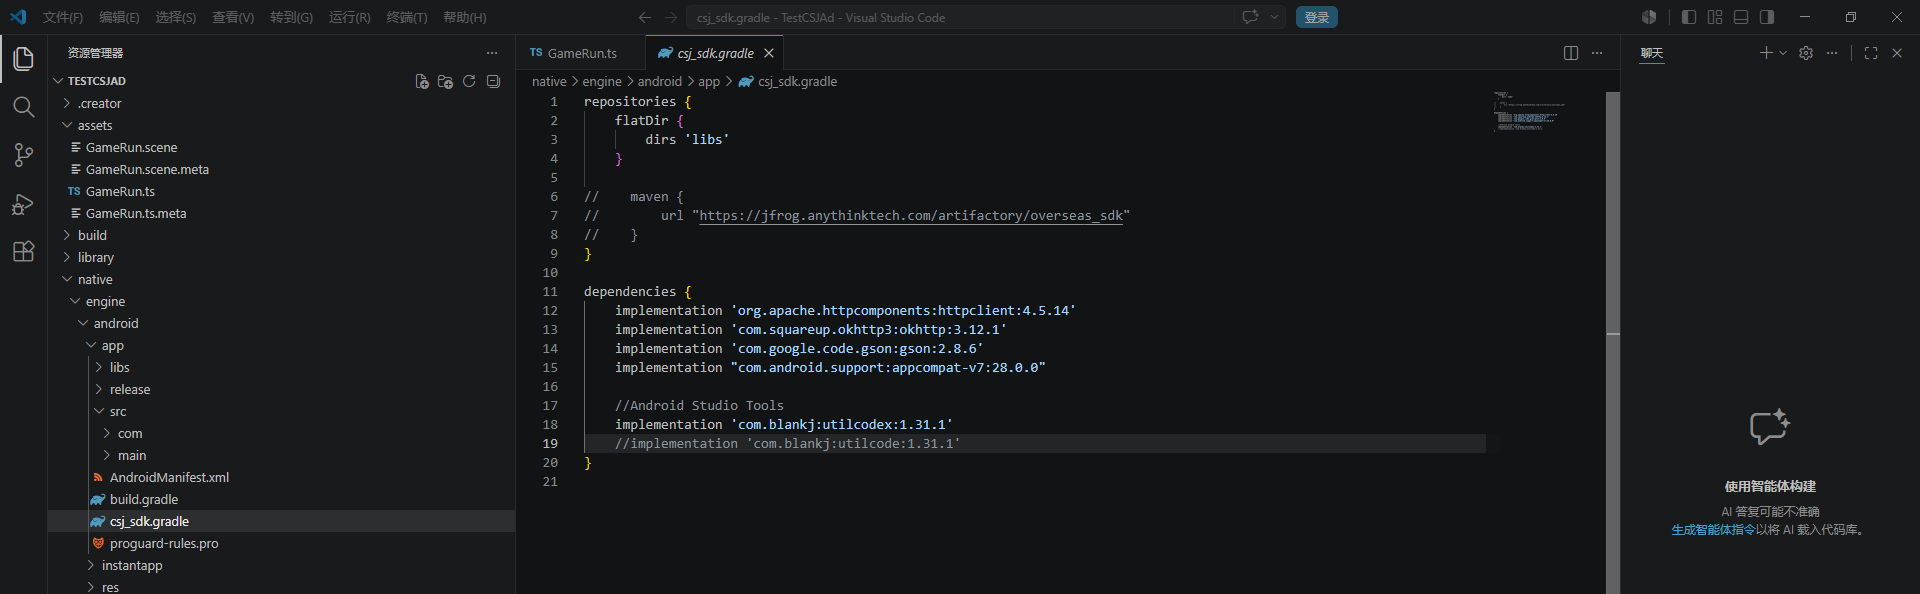This screenshot has height=594, width=1920.
Task: Open chat icon in title bar
Action: coord(1250,17)
